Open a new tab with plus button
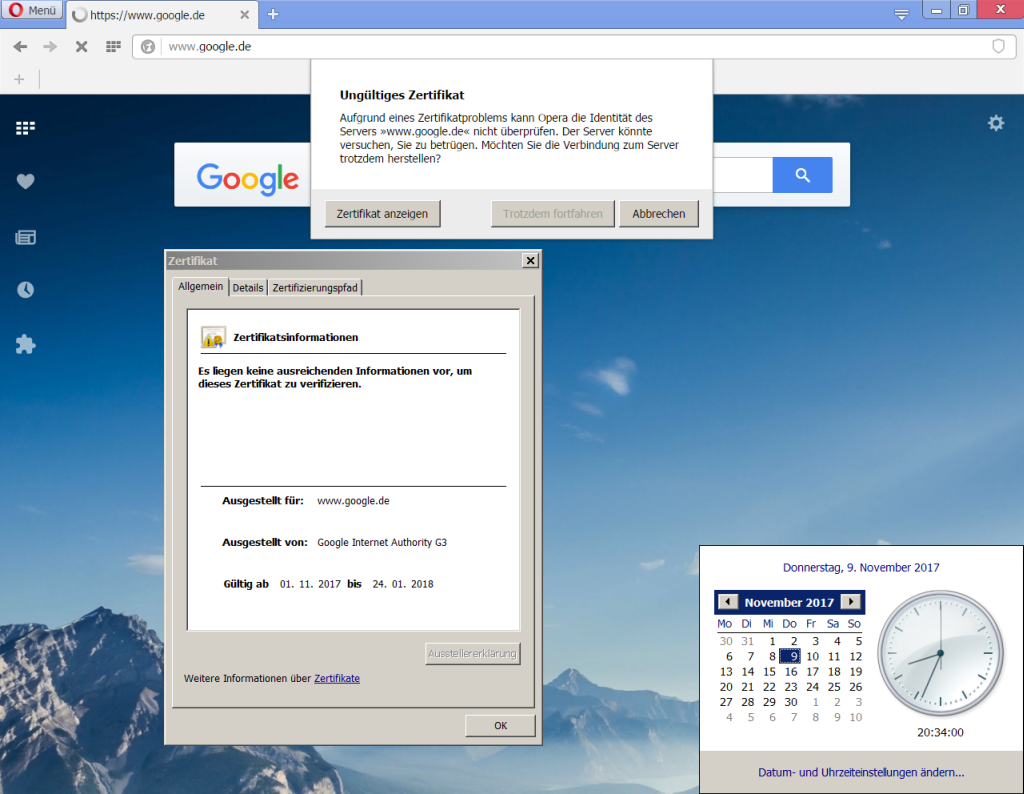 tap(273, 14)
